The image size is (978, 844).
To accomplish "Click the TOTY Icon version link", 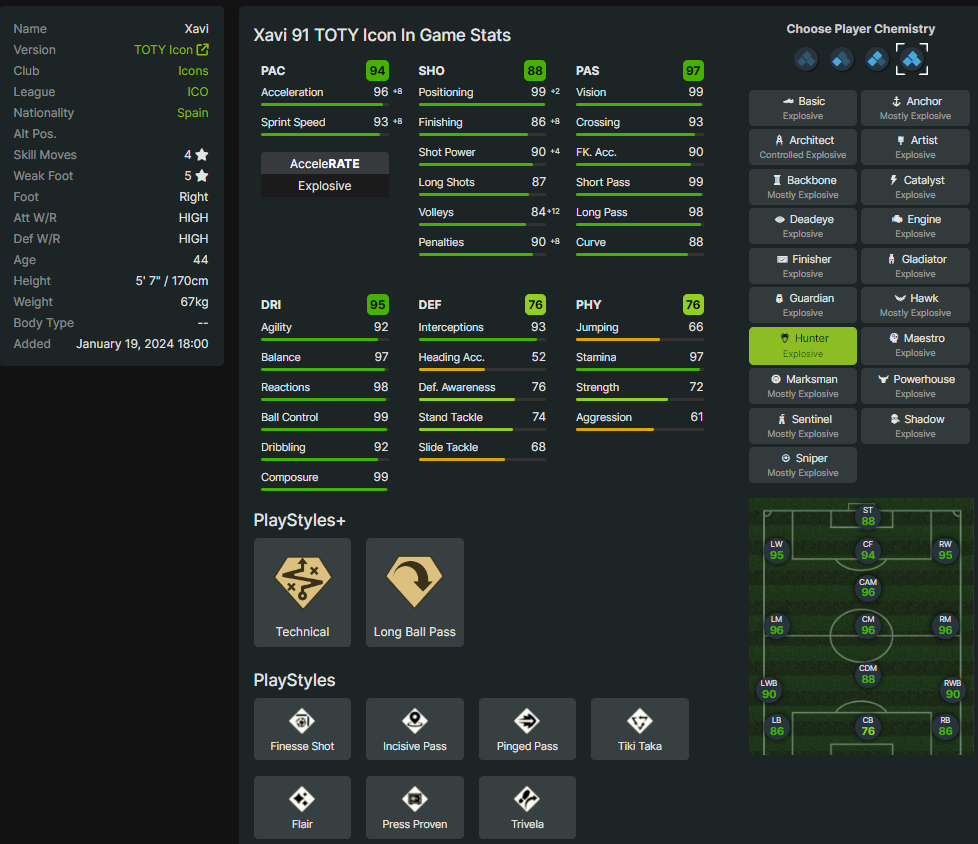I will point(163,50).
